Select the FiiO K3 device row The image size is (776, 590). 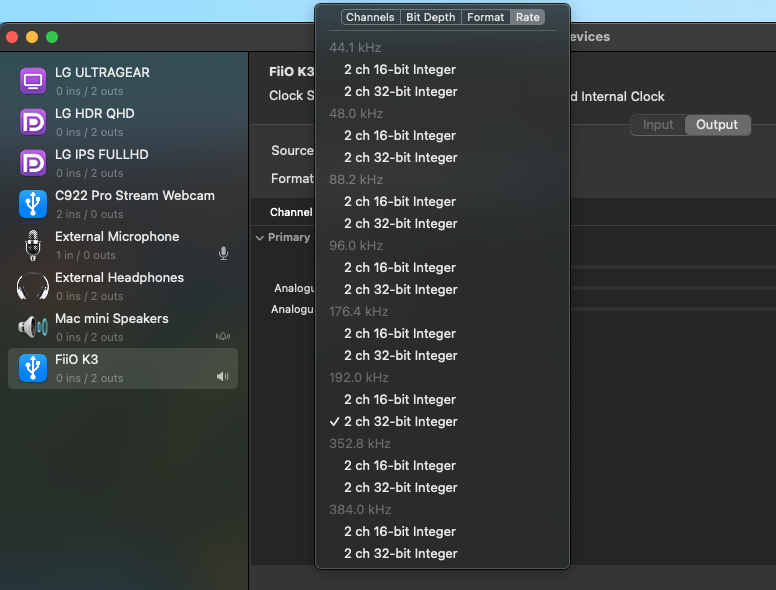123,368
